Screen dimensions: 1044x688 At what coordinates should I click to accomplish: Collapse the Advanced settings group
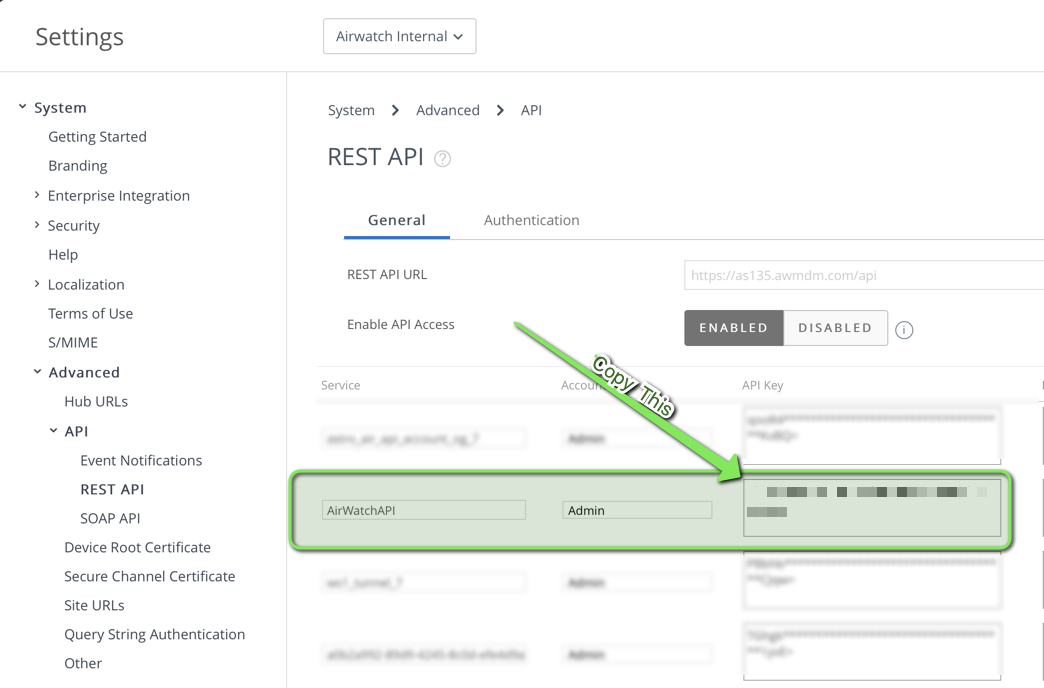36,372
